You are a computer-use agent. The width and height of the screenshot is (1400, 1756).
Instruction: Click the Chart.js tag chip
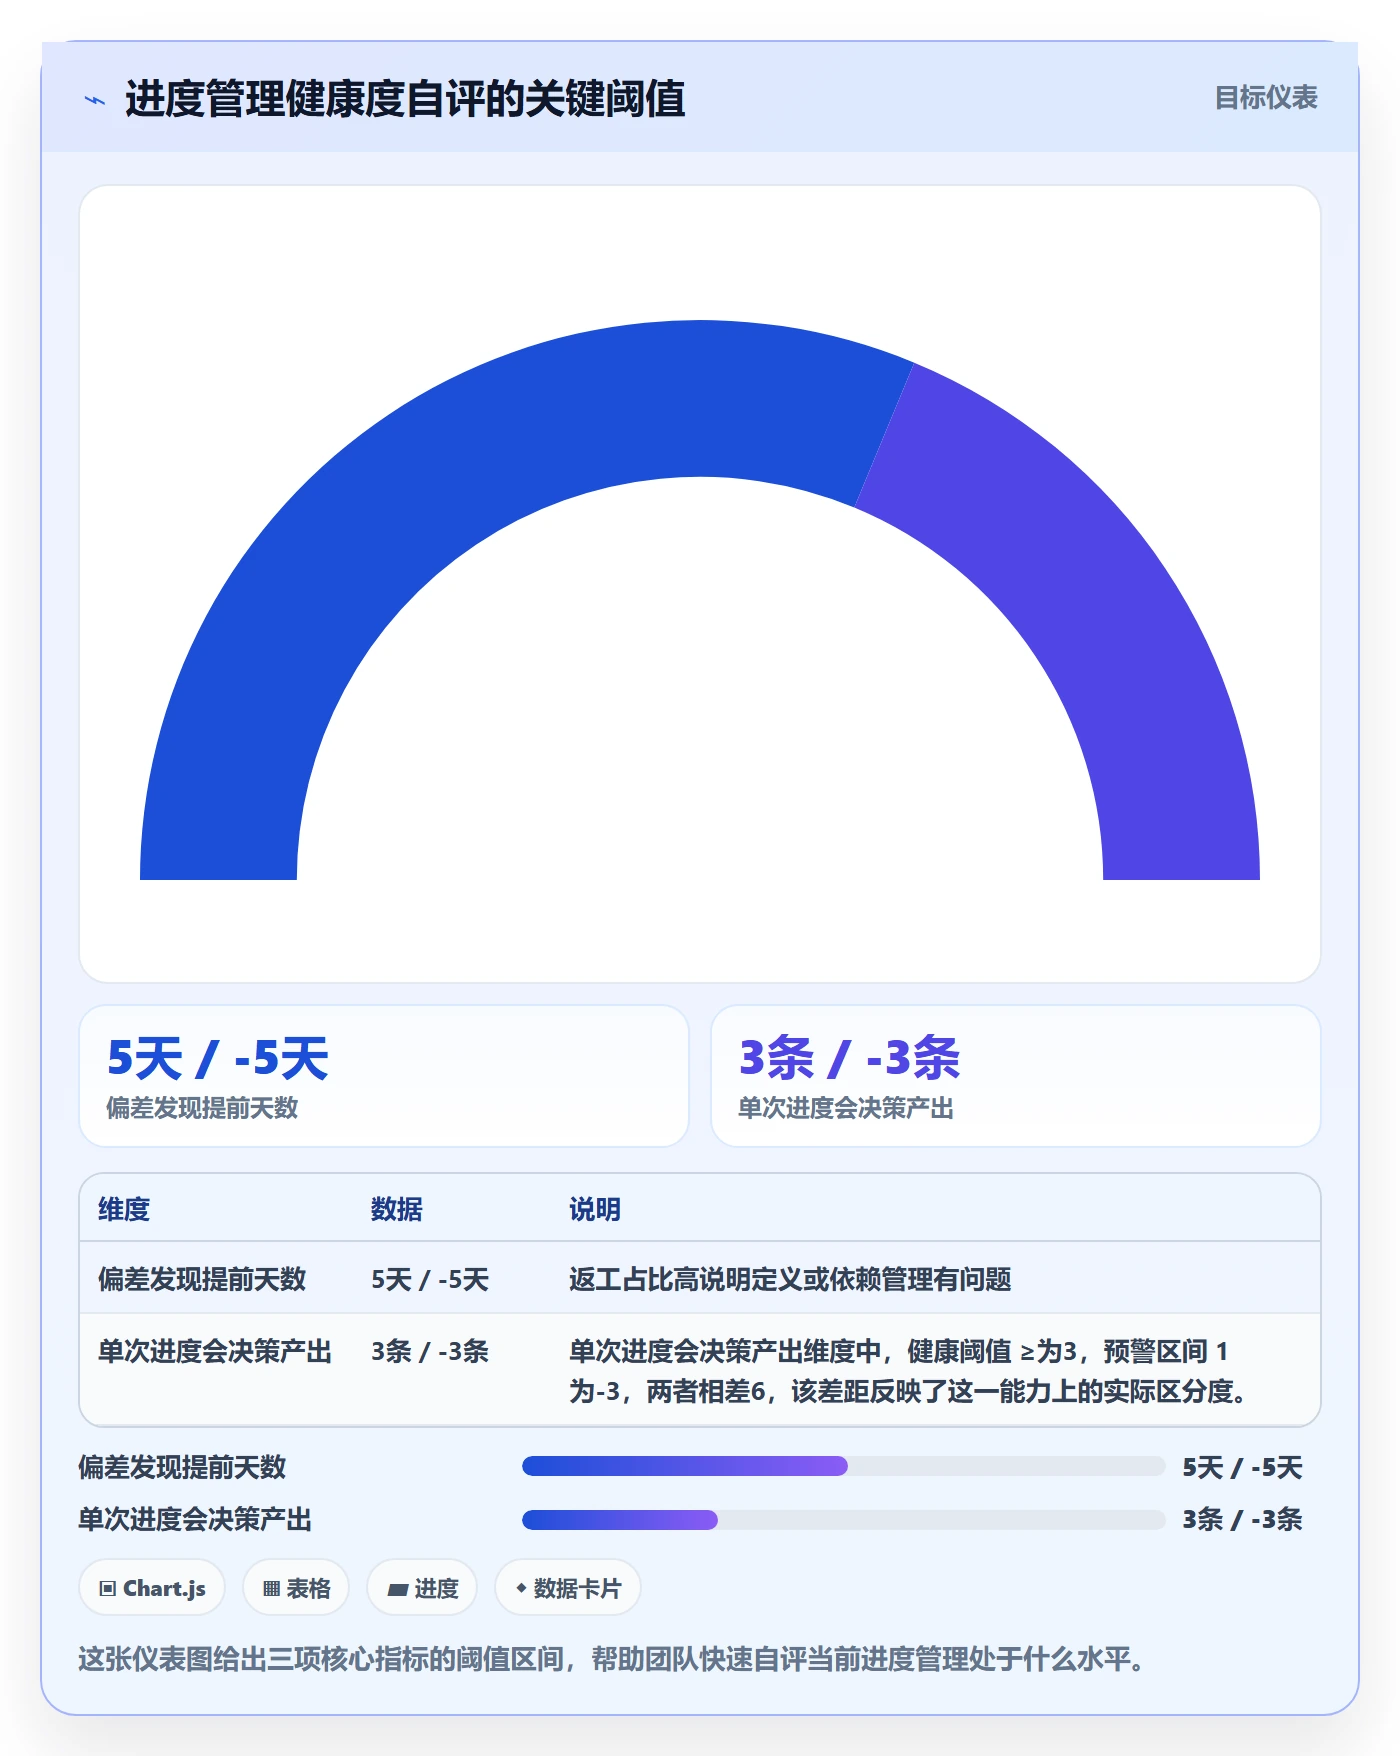tap(152, 1588)
